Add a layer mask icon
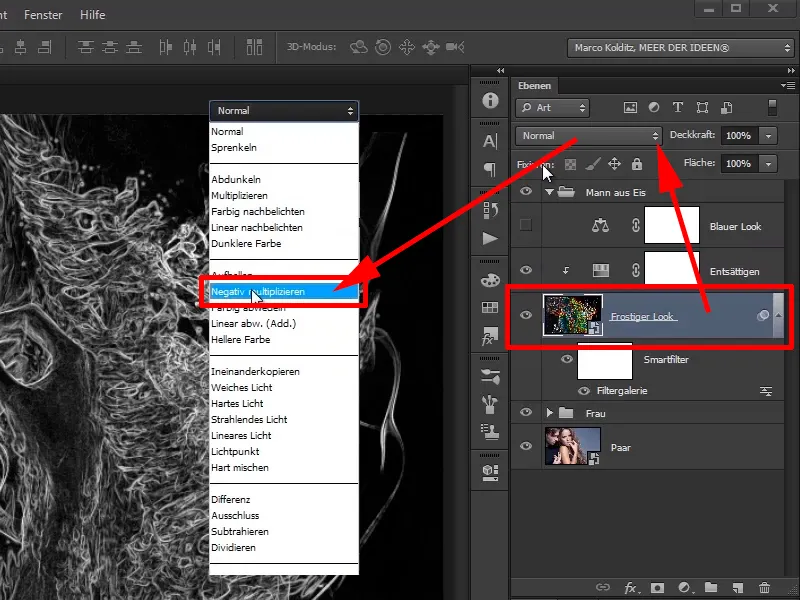 coord(658,588)
